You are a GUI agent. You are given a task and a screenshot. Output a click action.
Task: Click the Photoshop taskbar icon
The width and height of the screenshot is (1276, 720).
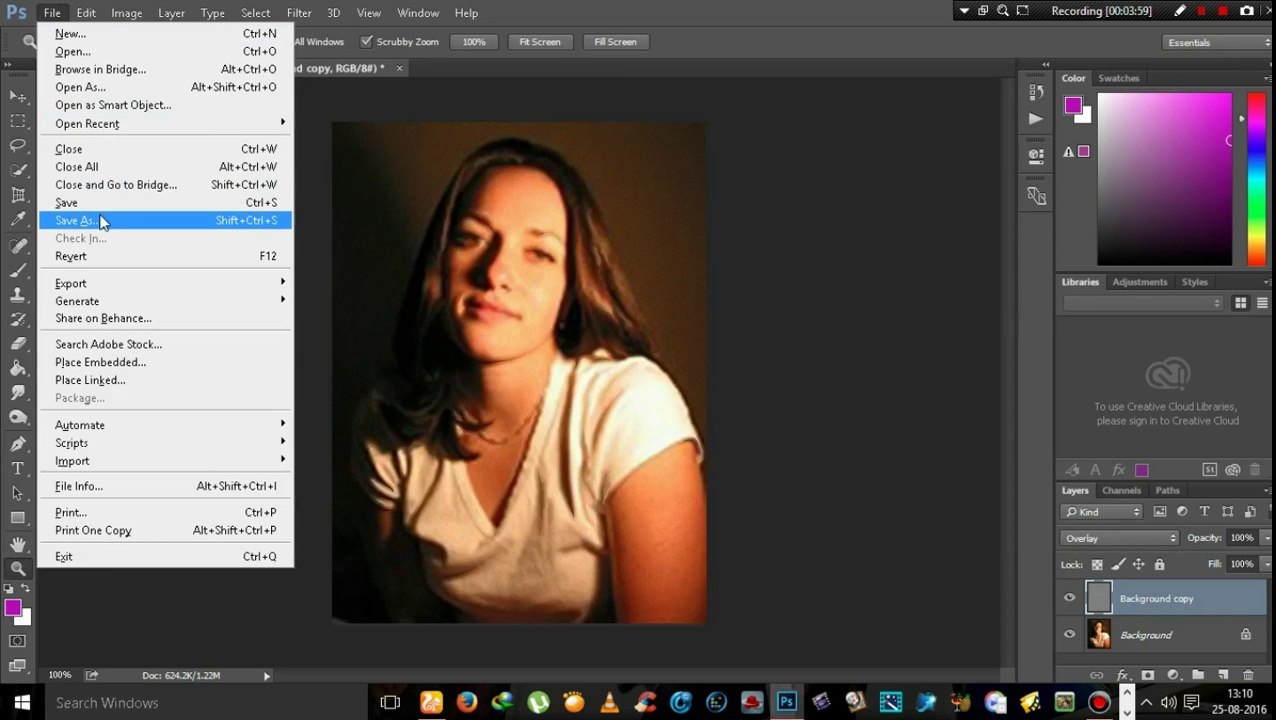pos(787,702)
